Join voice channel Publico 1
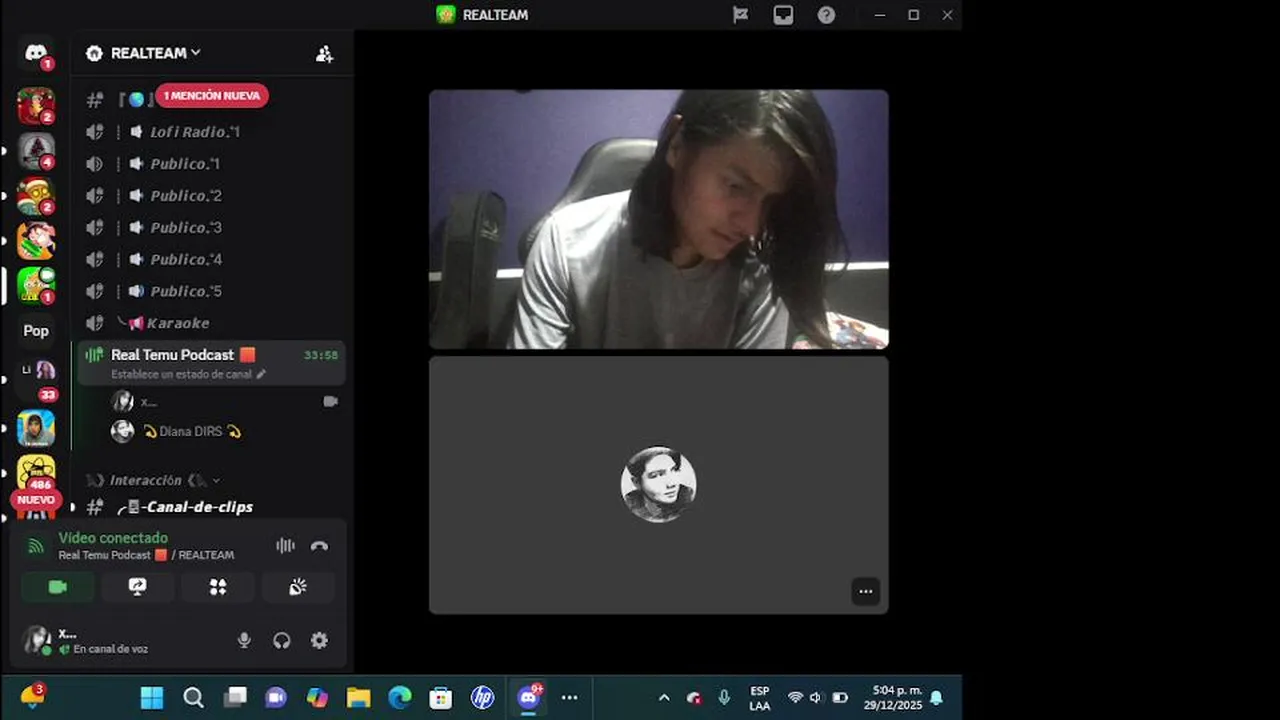The height and width of the screenshot is (720, 1280). pos(213,164)
